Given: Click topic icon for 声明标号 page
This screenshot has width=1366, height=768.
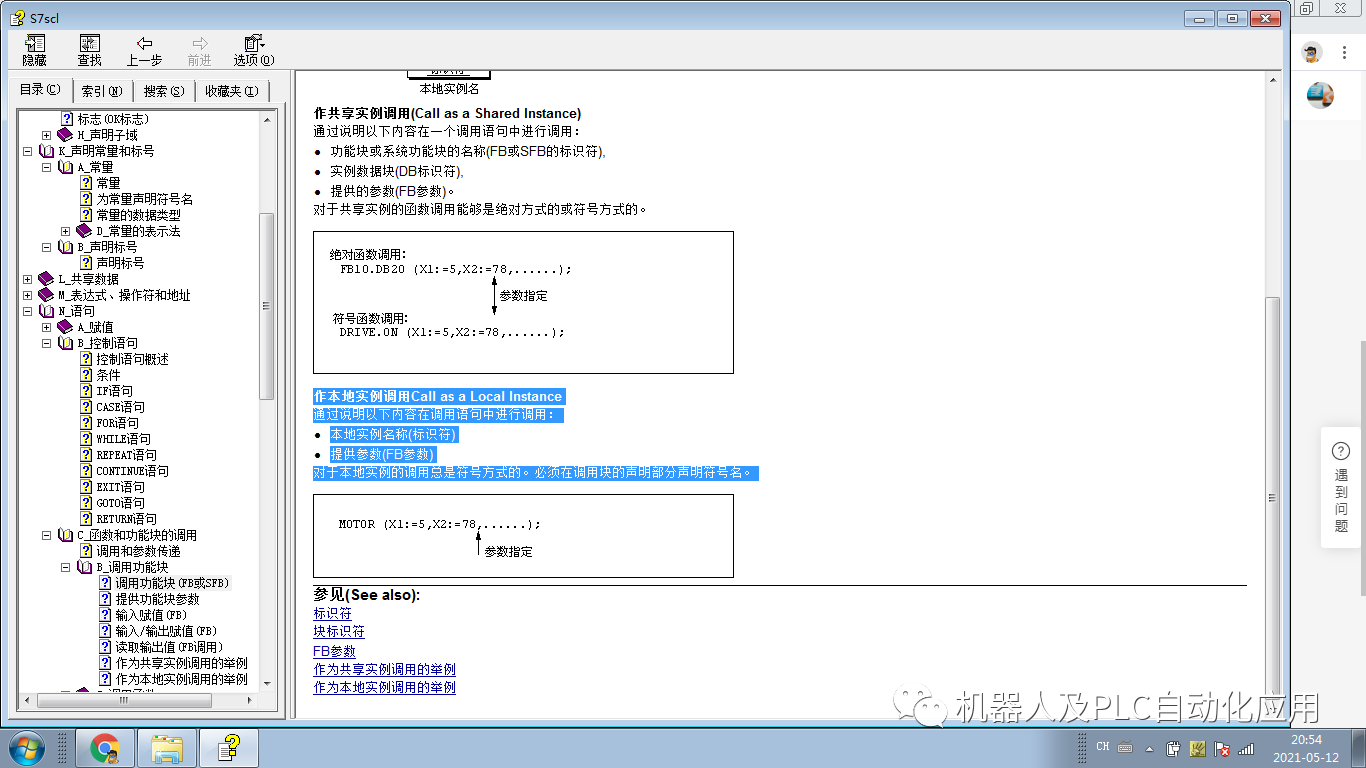Looking at the screenshot, I should pos(86,263).
